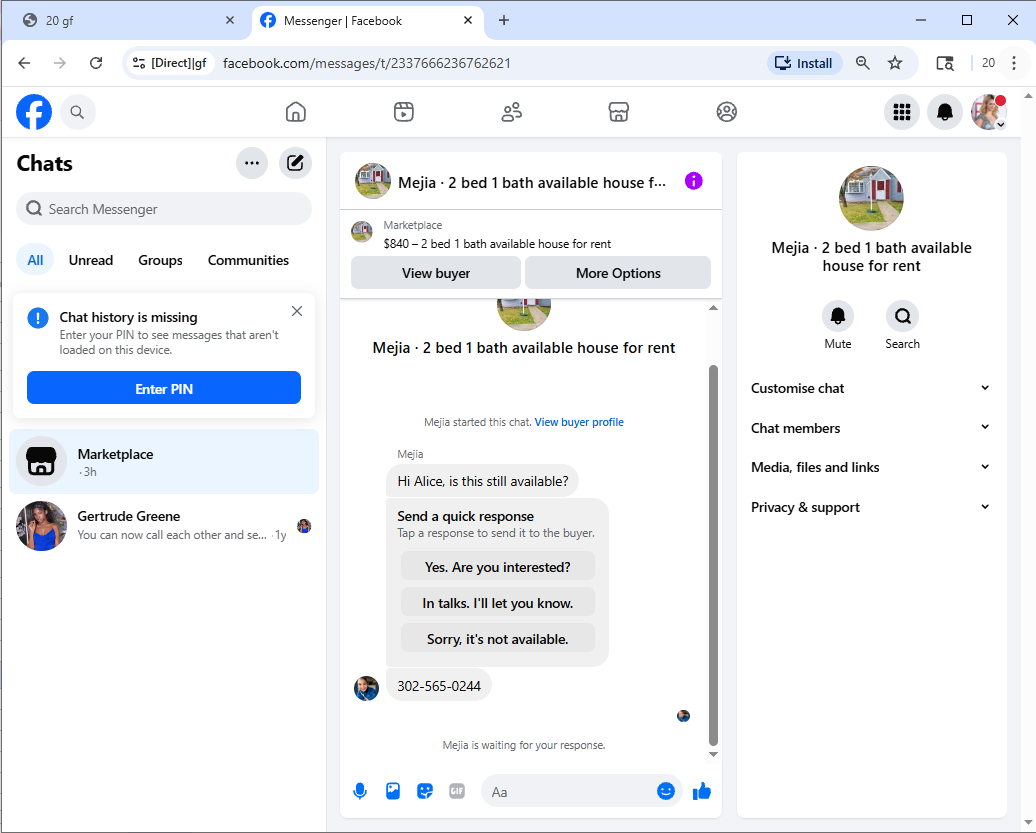The width and height of the screenshot is (1036, 833).
Task: Click the More Options button
Action: click(618, 273)
